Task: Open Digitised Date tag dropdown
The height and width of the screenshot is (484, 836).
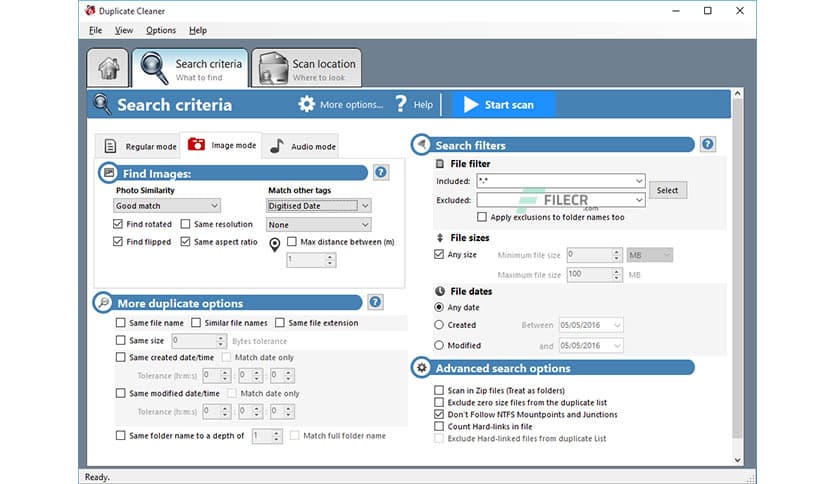Action: (x=318, y=205)
